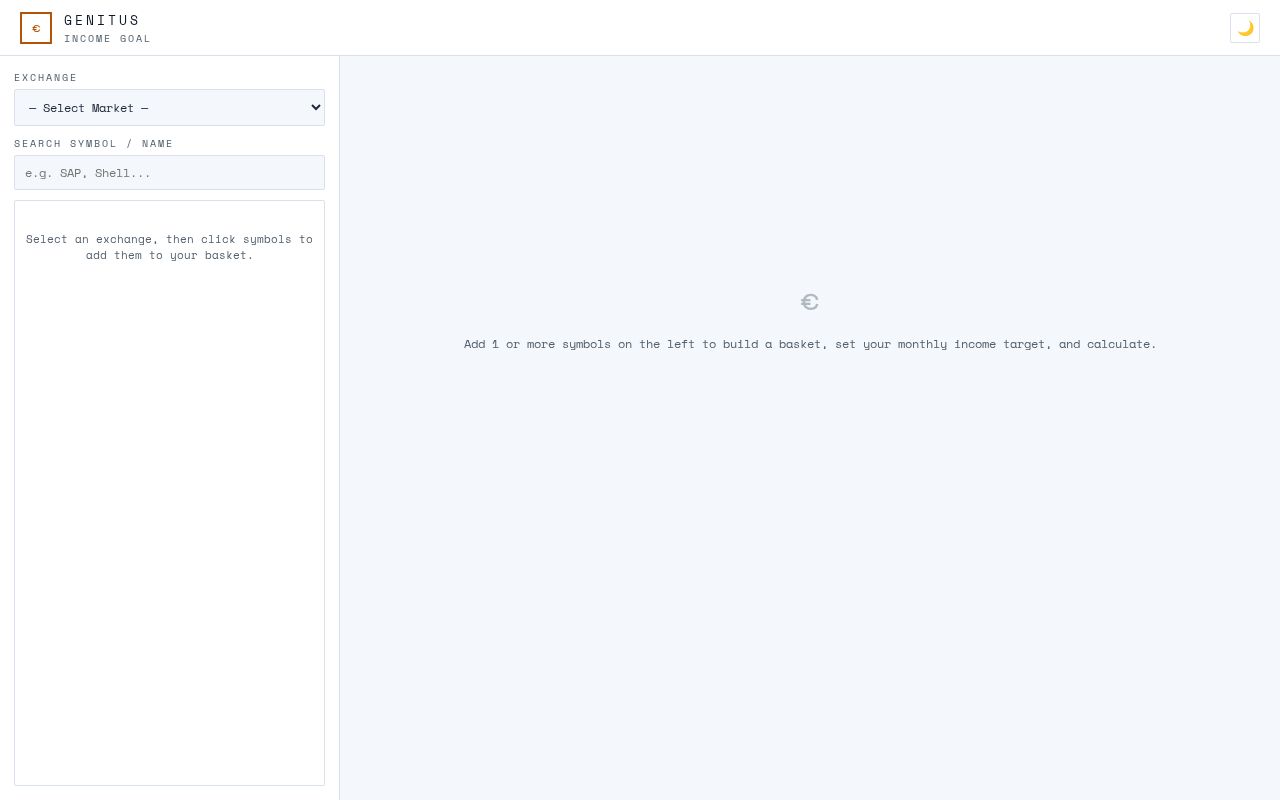The image size is (1280, 800).
Task: Click the Genitus euro logo icon
Action: (x=36, y=28)
